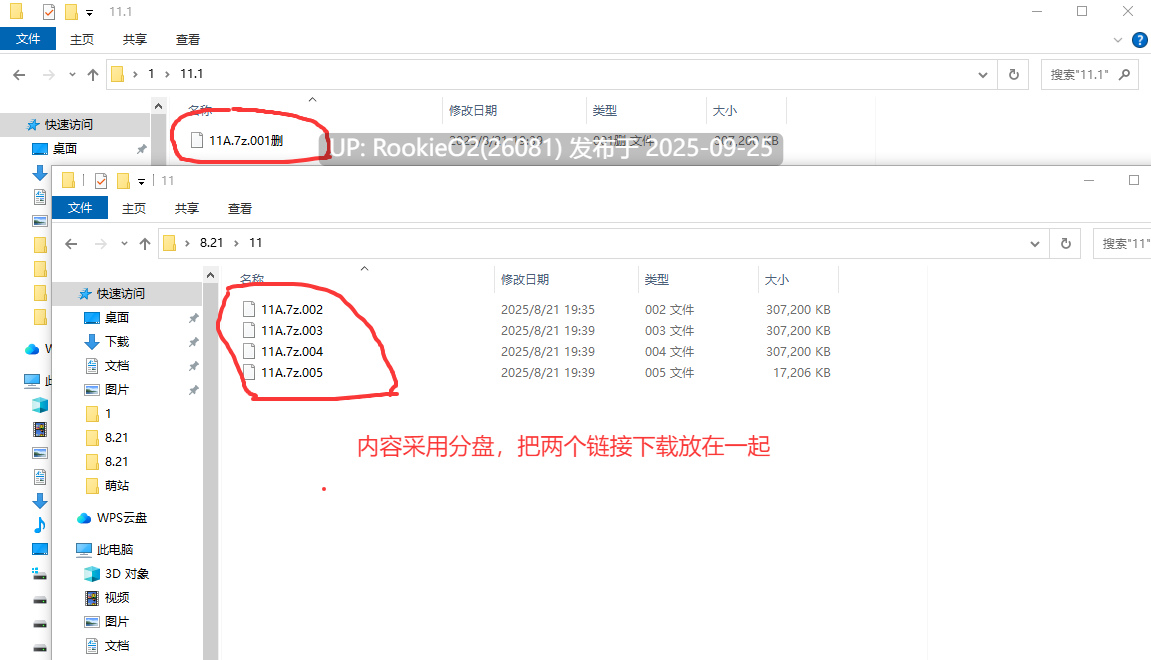
Task: Click sidebar scroll-up arrow in the 11.1 window
Action: pos(159,106)
